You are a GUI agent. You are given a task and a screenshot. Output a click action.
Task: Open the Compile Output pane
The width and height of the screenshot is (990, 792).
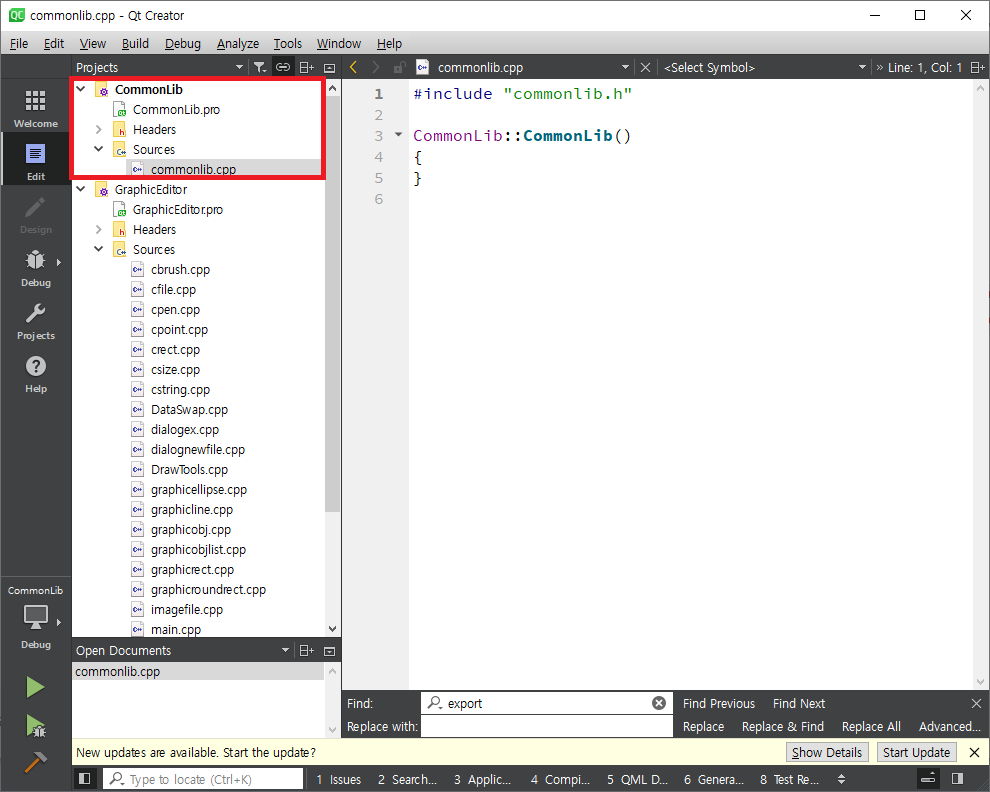(x=560, y=779)
